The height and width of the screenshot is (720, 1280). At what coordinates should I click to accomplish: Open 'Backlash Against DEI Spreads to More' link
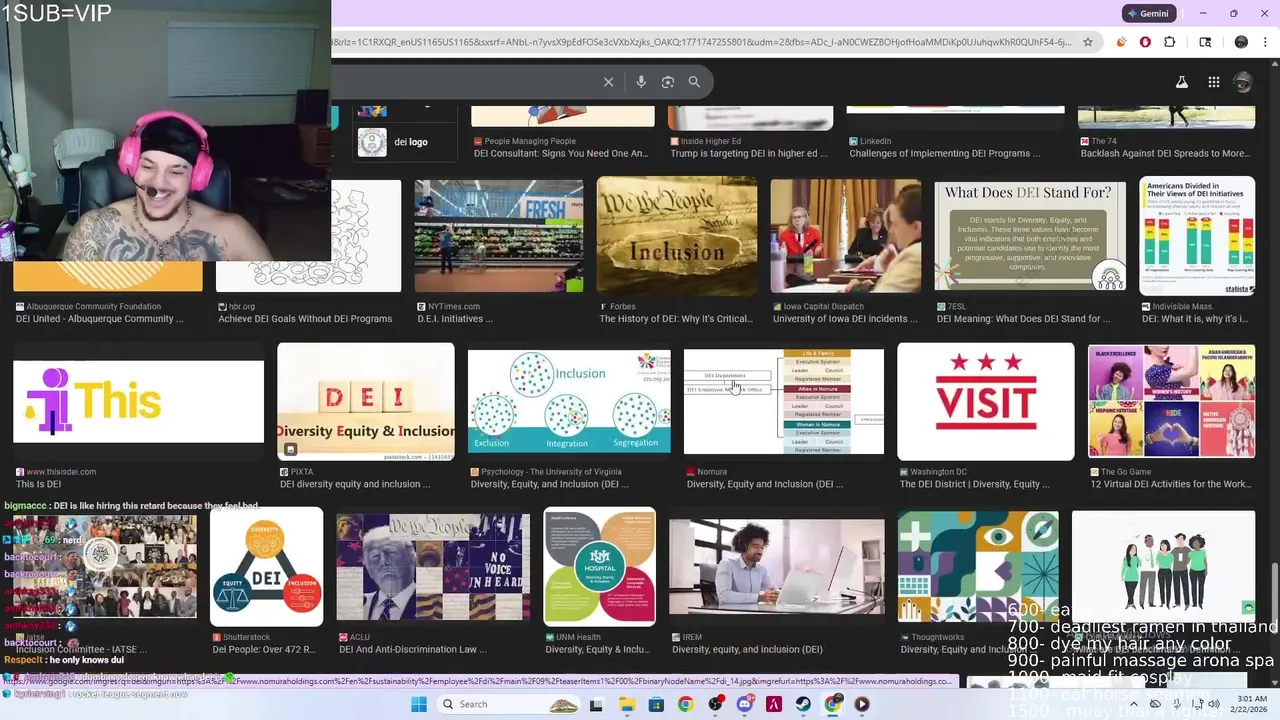click(x=1165, y=154)
